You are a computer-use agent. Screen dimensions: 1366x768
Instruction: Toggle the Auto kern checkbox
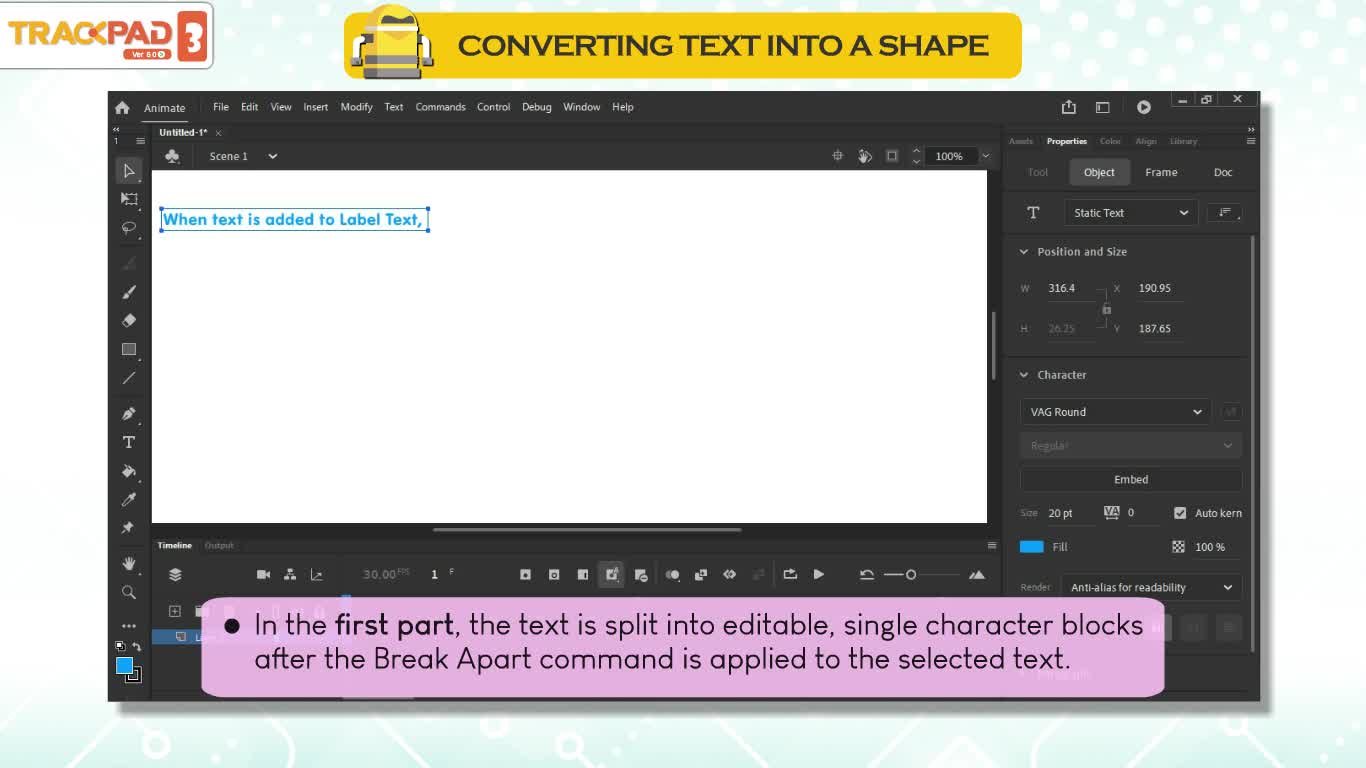point(1180,513)
